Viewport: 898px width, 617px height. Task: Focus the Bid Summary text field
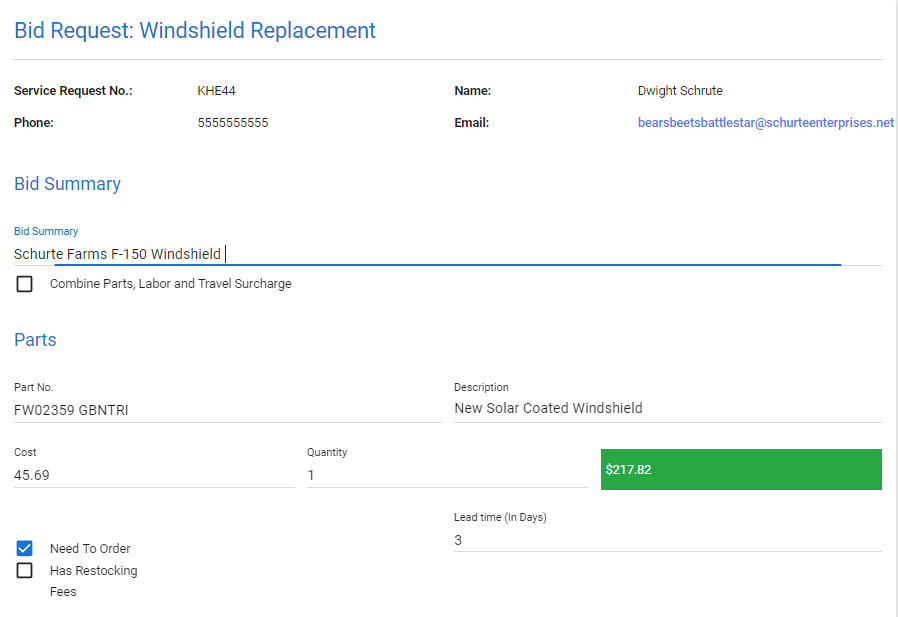point(447,254)
